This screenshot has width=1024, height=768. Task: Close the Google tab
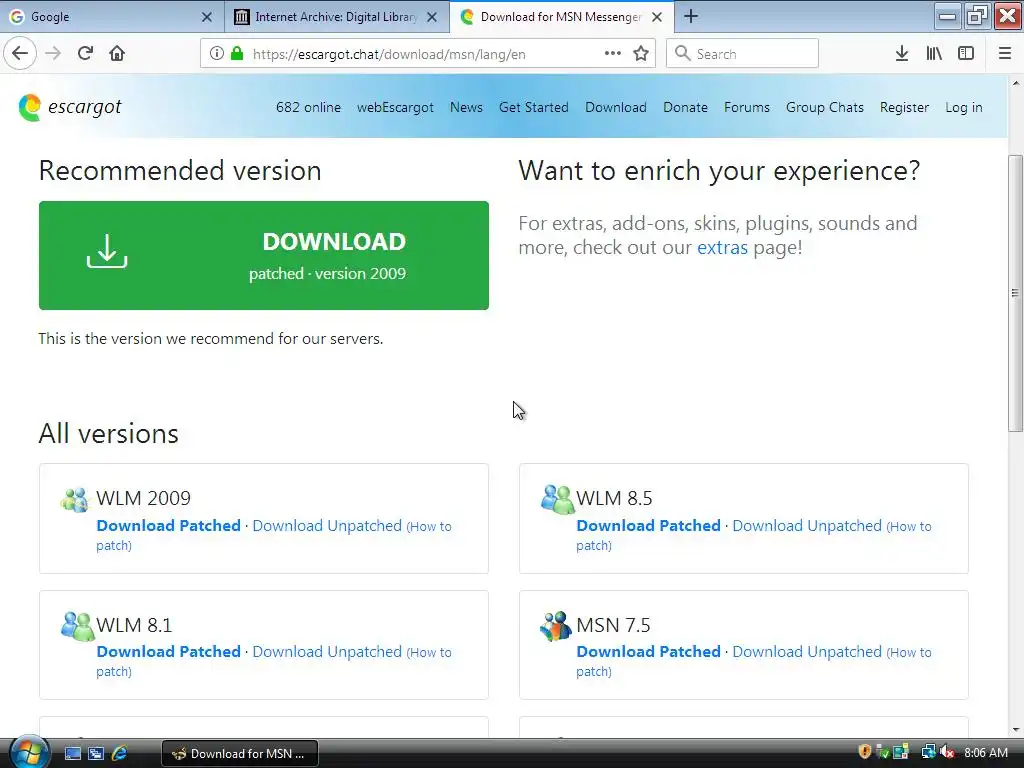[206, 17]
